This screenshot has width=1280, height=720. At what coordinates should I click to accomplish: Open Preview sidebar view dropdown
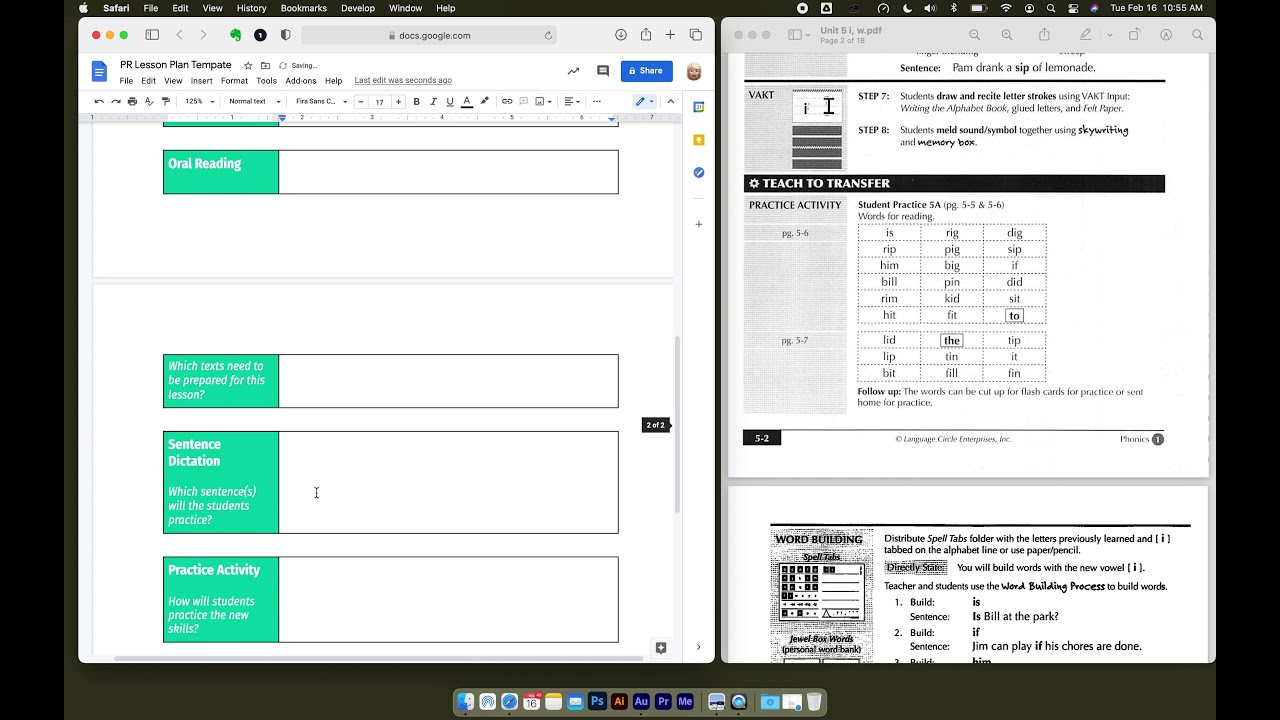[798, 35]
